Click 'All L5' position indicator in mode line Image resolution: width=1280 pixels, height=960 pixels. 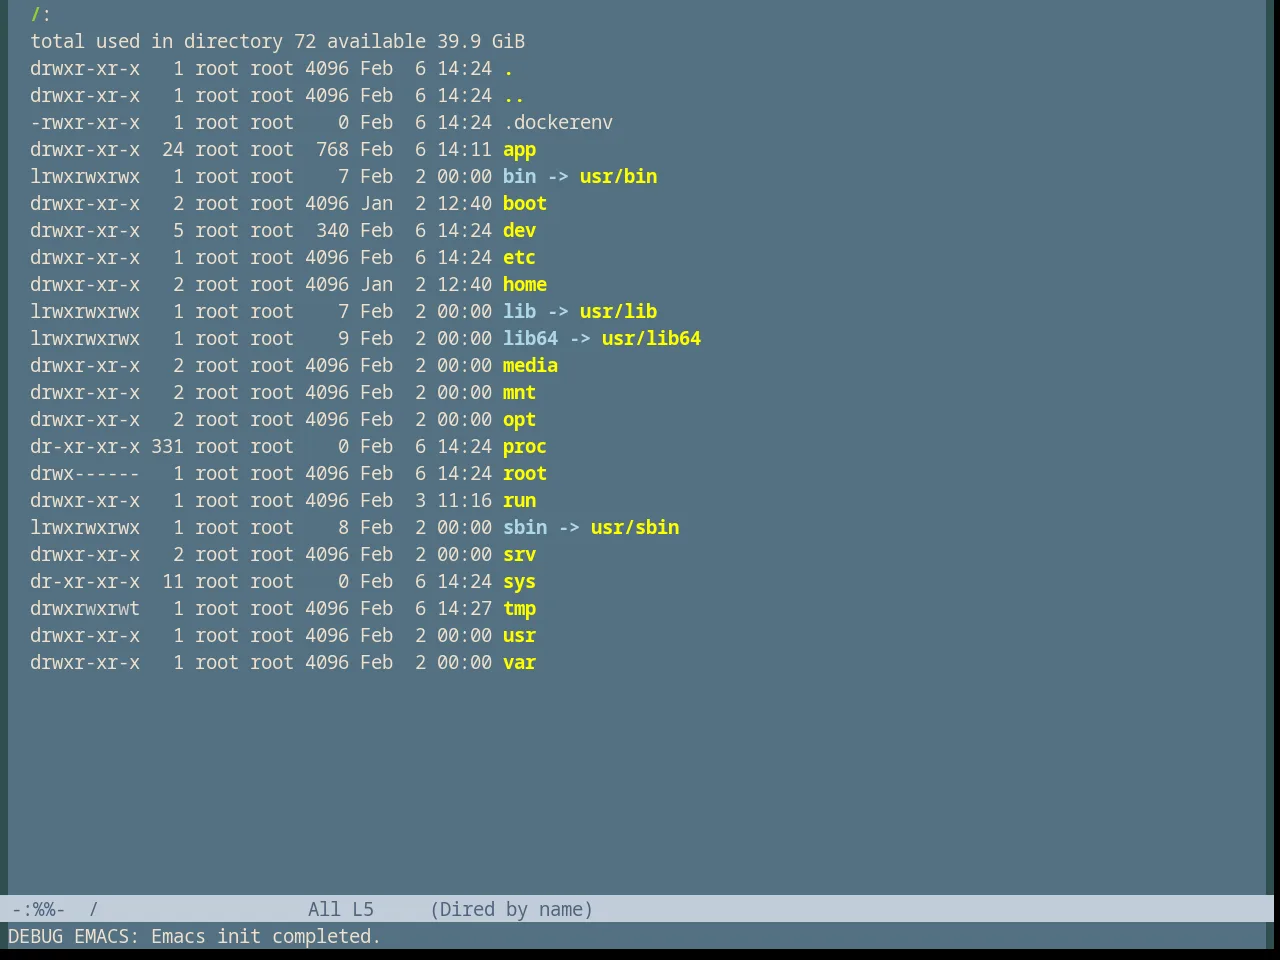pos(341,910)
